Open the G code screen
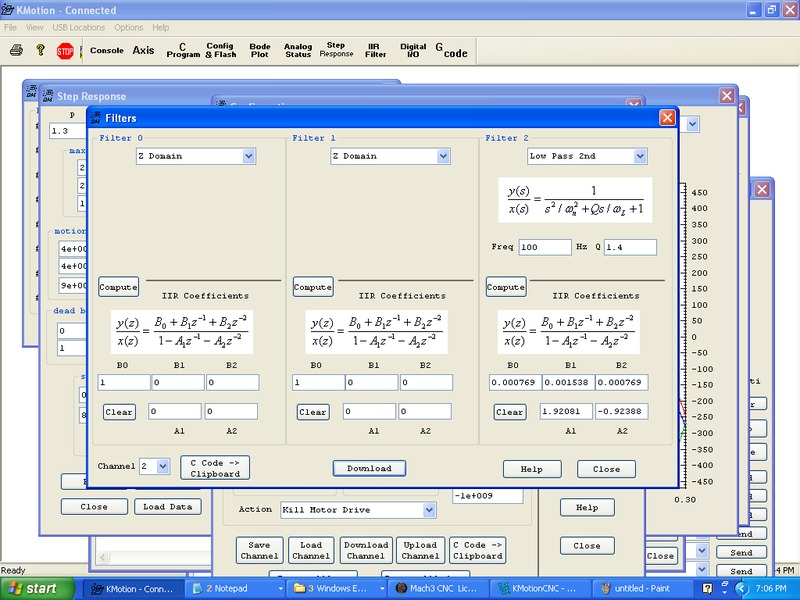 451,50
